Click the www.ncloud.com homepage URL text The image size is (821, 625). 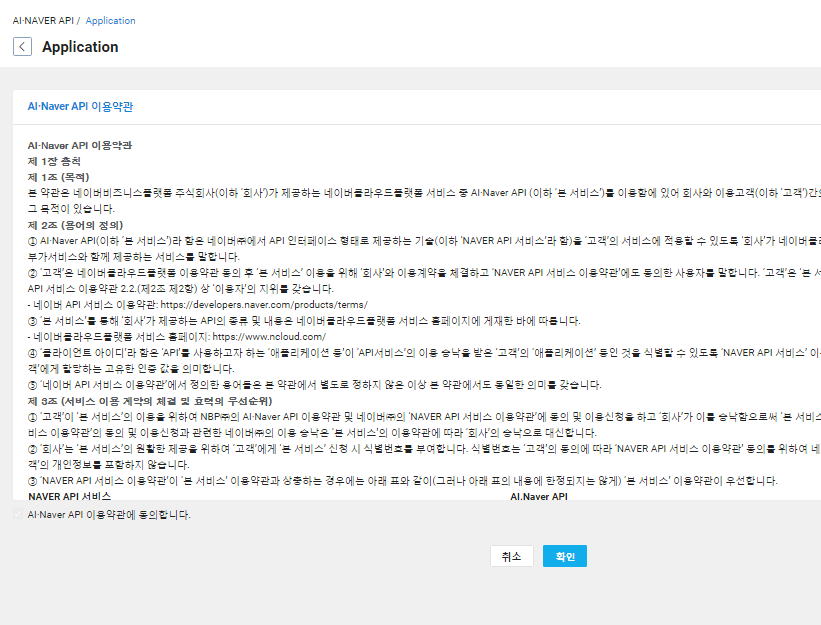pos(269,337)
